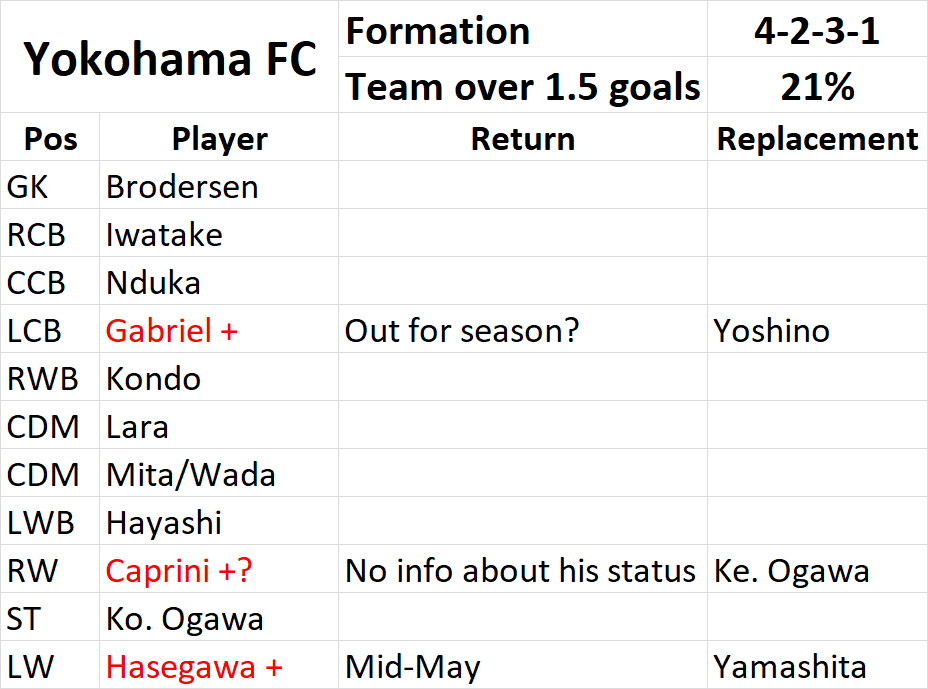Click the Replacement column header

(817, 137)
